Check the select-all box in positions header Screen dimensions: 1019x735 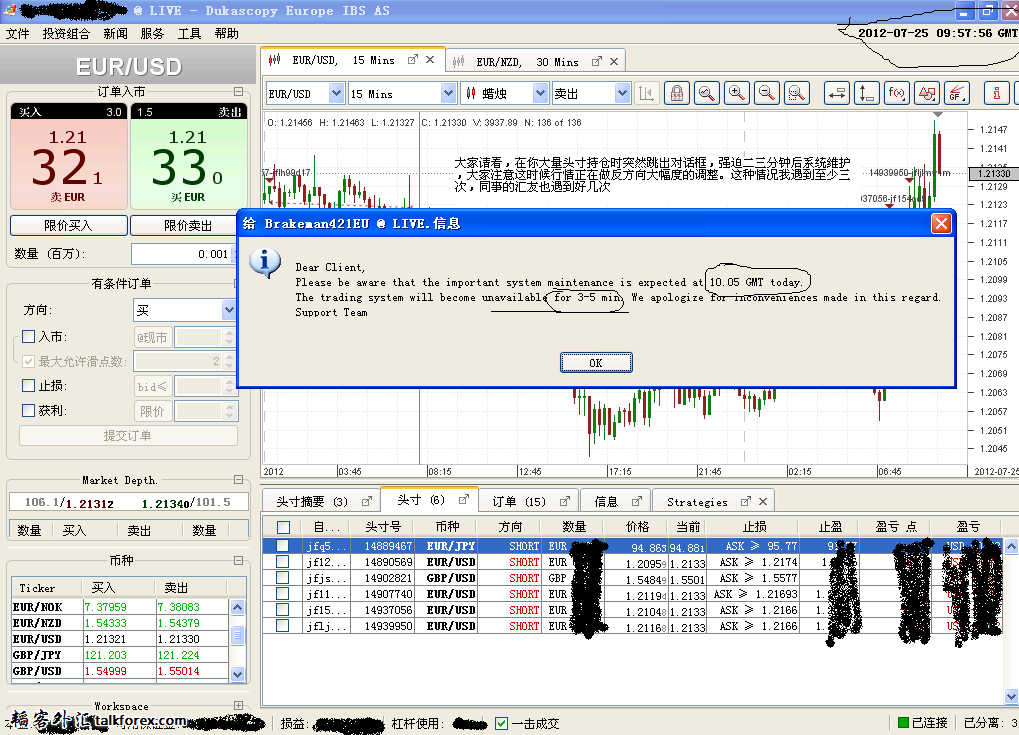tap(283, 527)
